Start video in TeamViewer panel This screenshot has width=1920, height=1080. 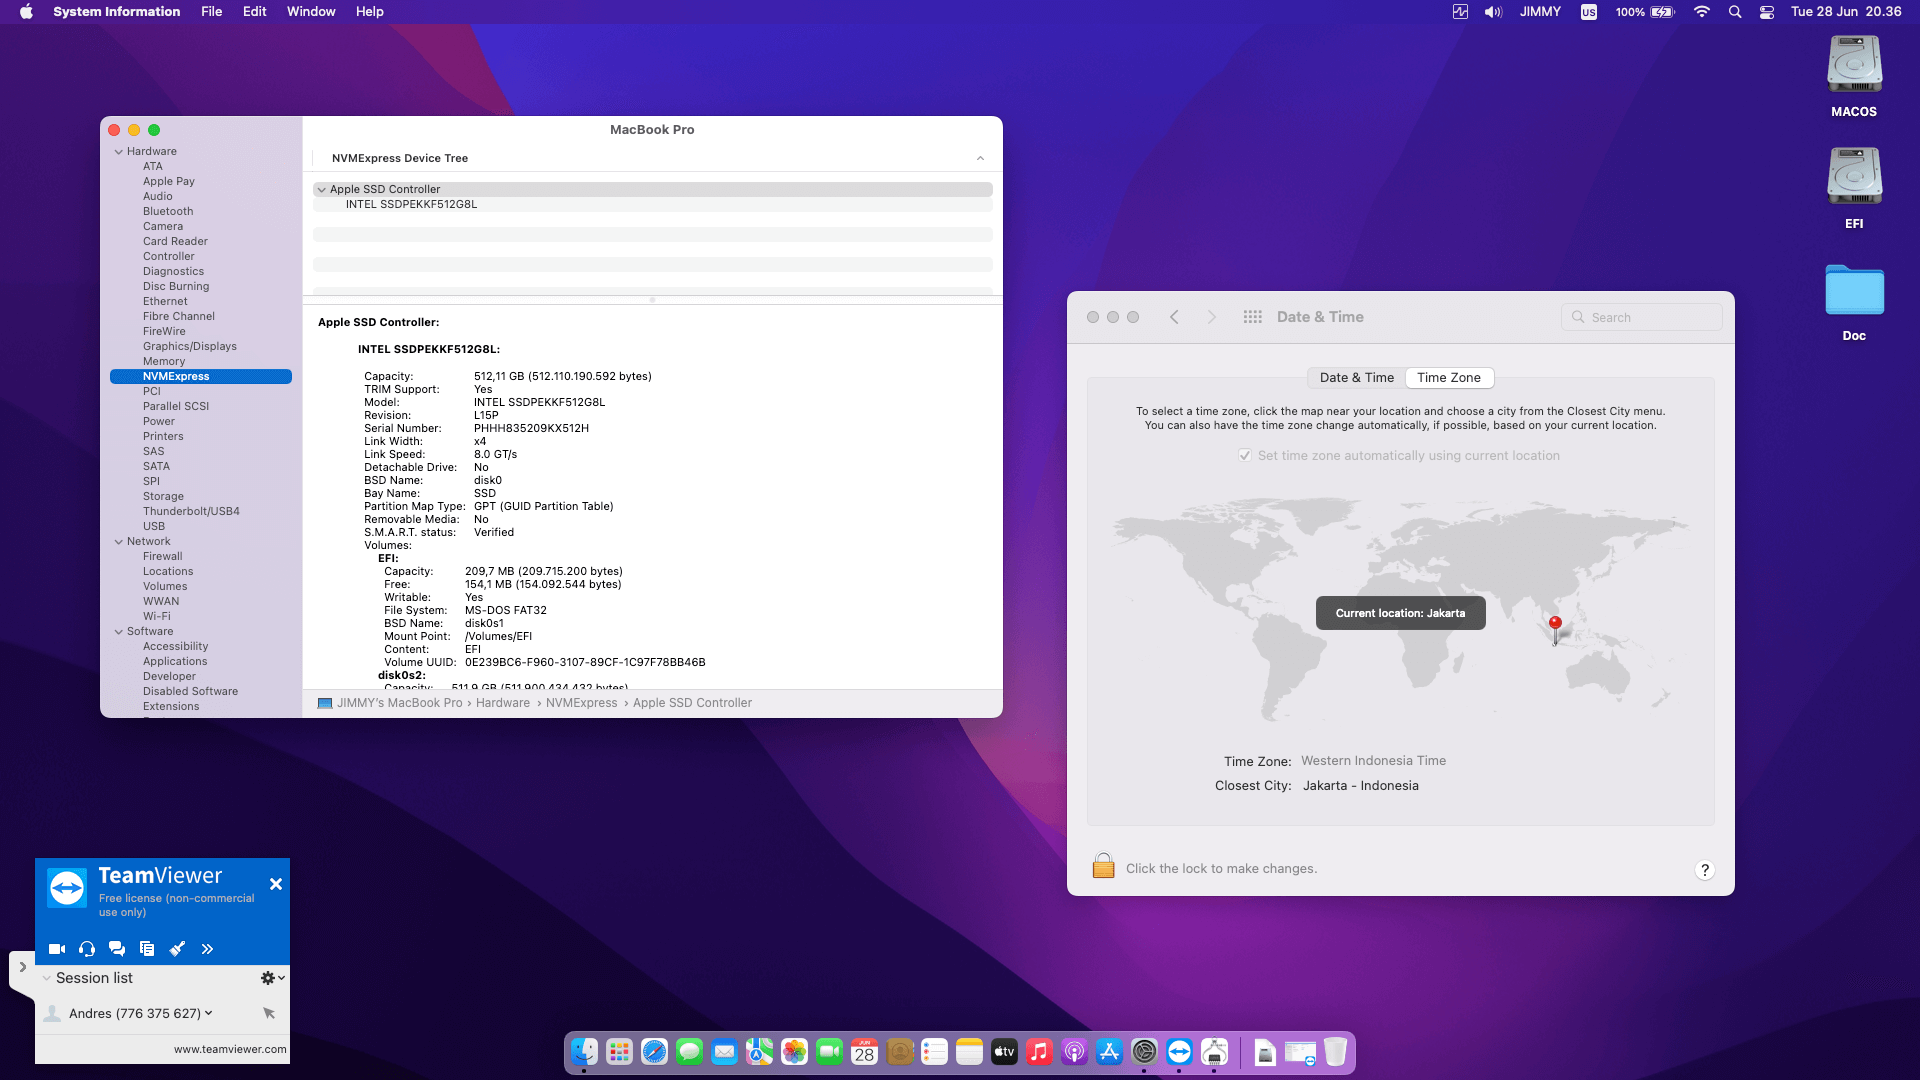click(57, 949)
